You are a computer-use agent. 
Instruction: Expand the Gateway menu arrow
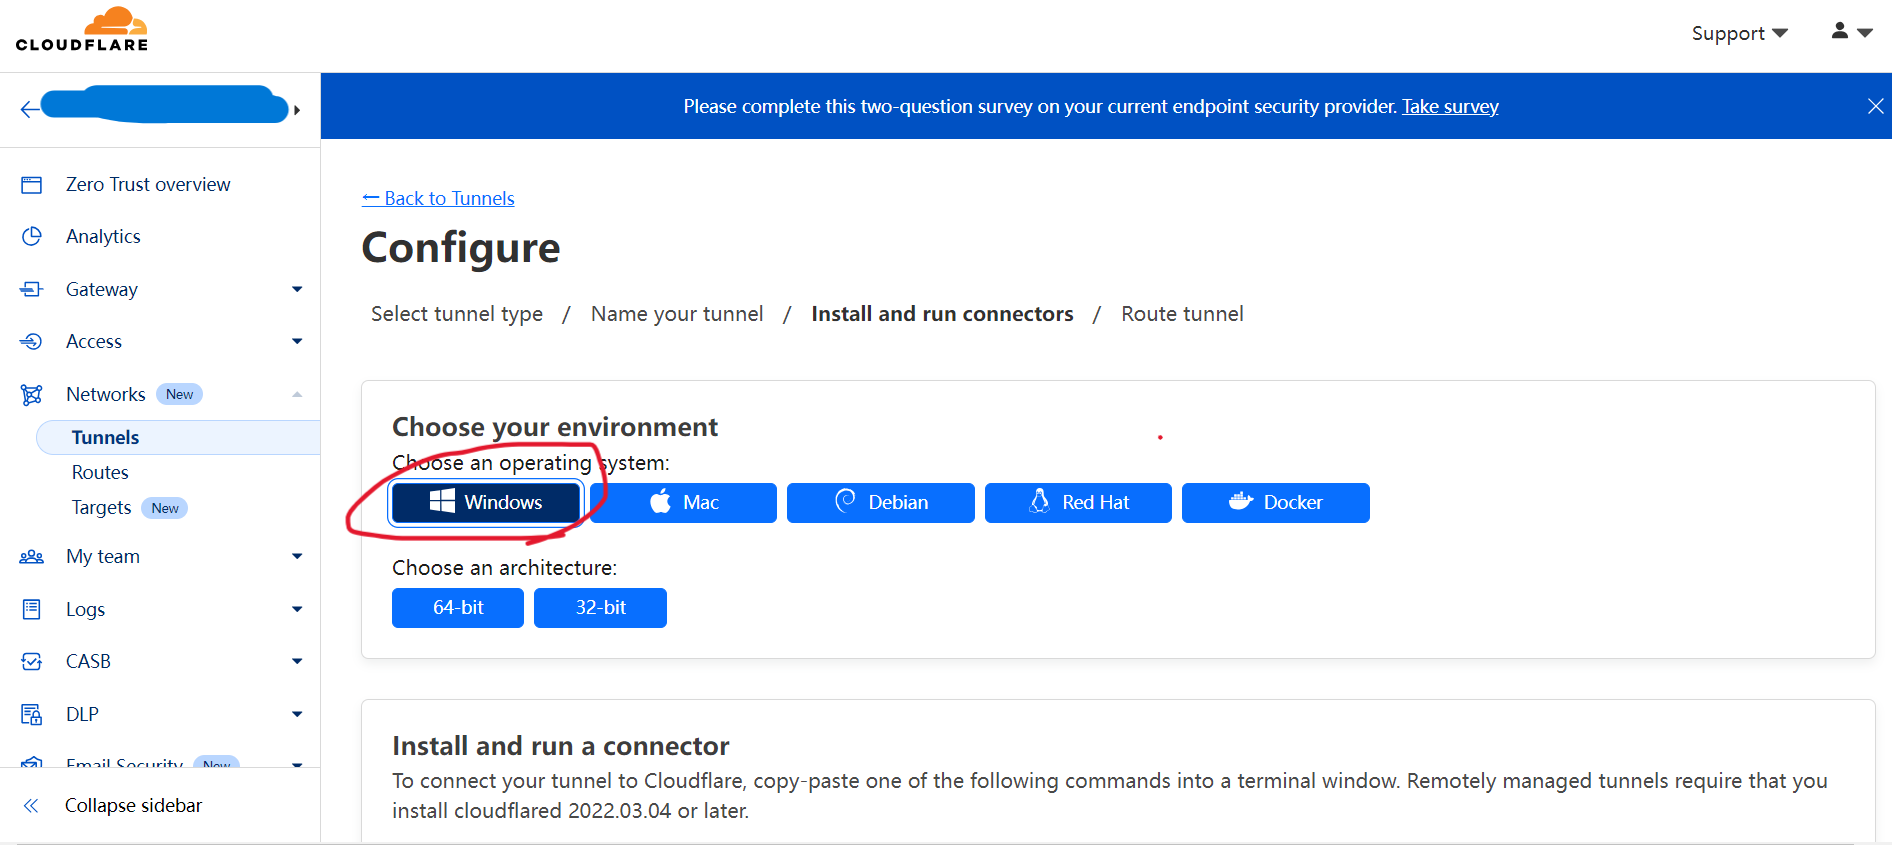pos(297,289)
